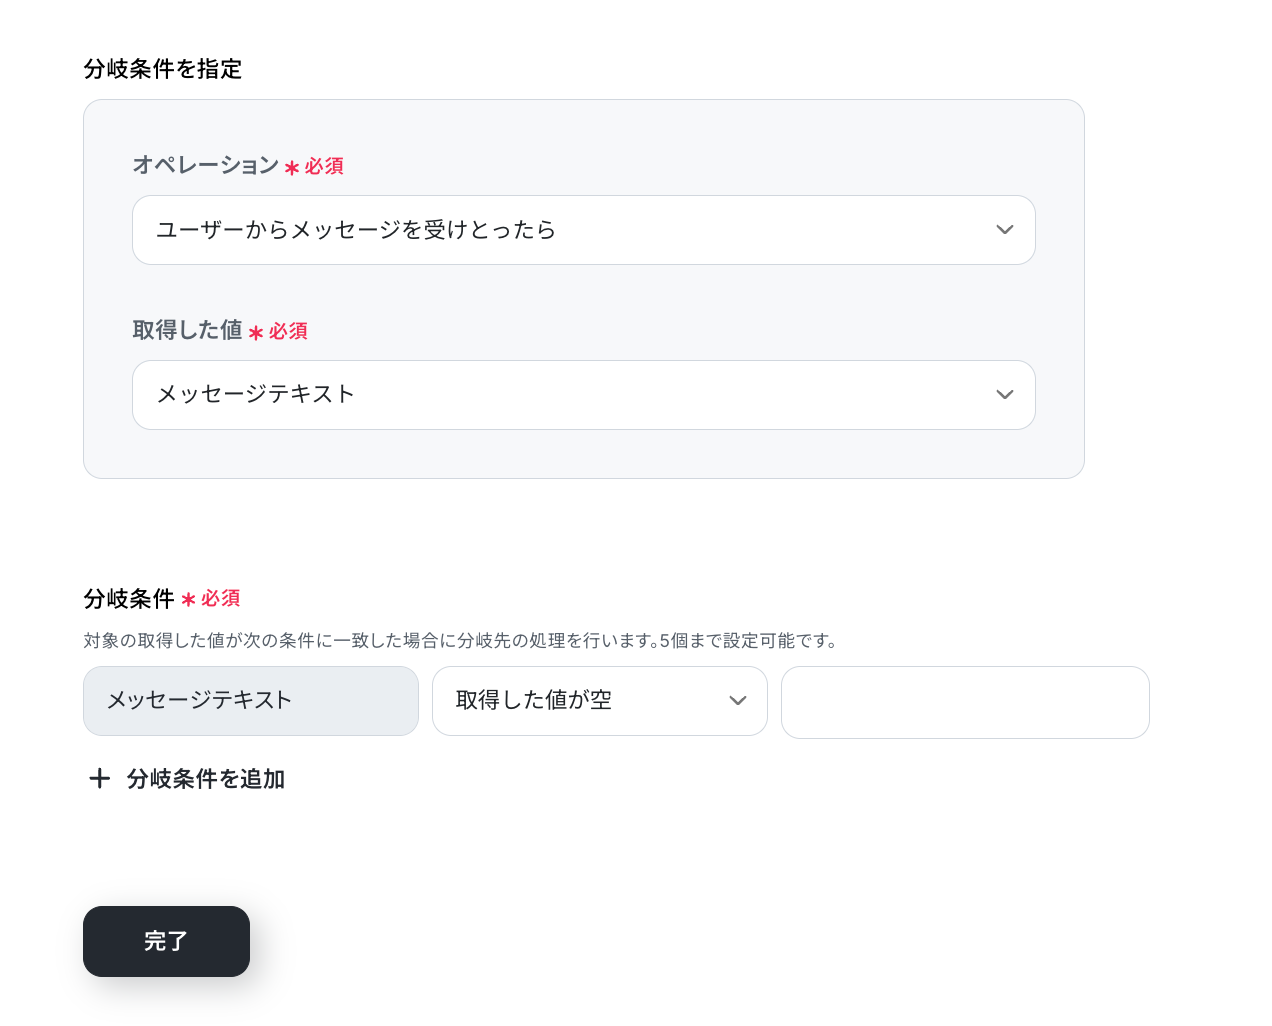Click the plus icon for adding 分岐条件

[x=99, y=778]
